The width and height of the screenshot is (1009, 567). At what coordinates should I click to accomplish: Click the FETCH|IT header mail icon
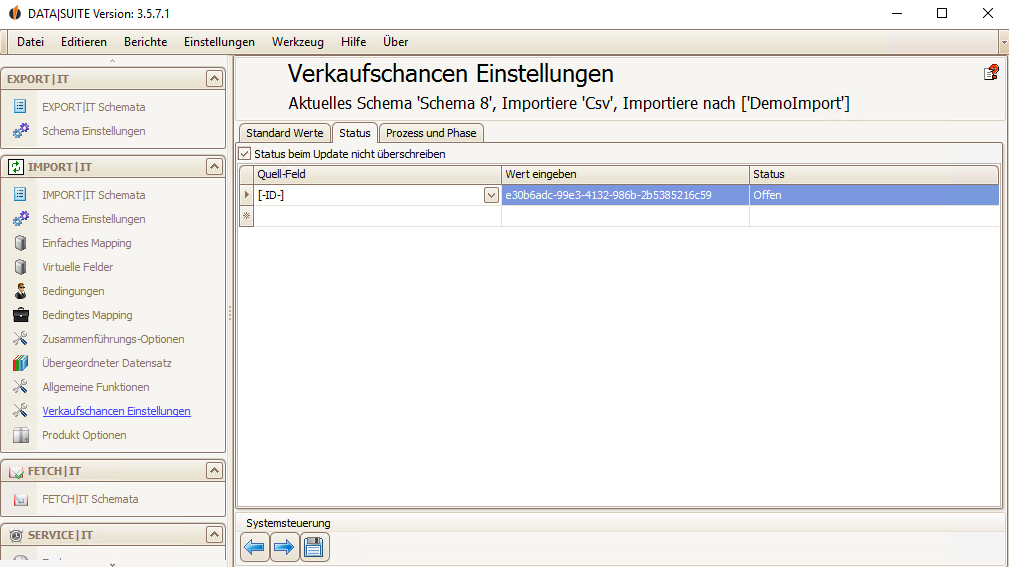click(x=16, y=472)
